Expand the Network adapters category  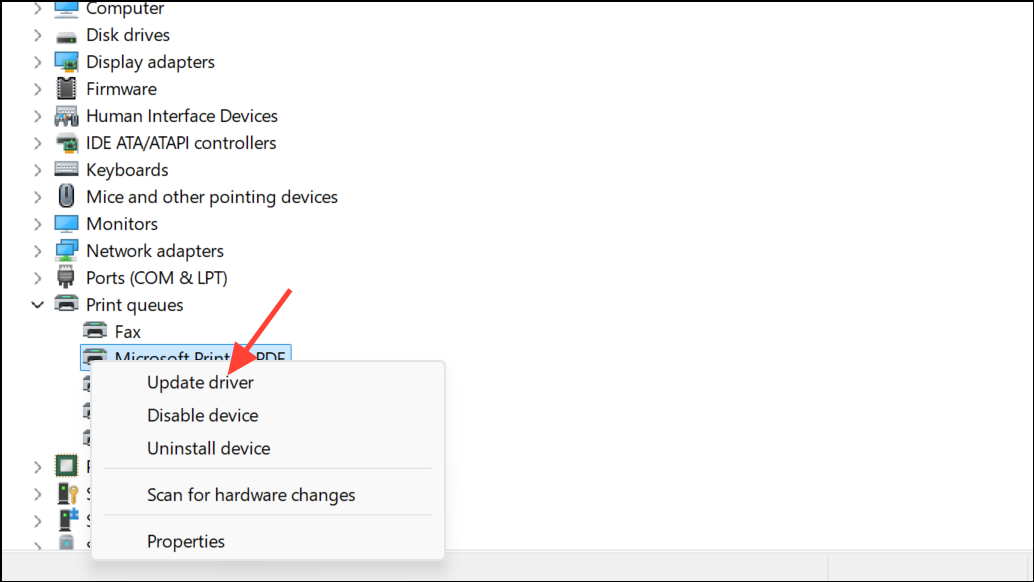(38, 251)
